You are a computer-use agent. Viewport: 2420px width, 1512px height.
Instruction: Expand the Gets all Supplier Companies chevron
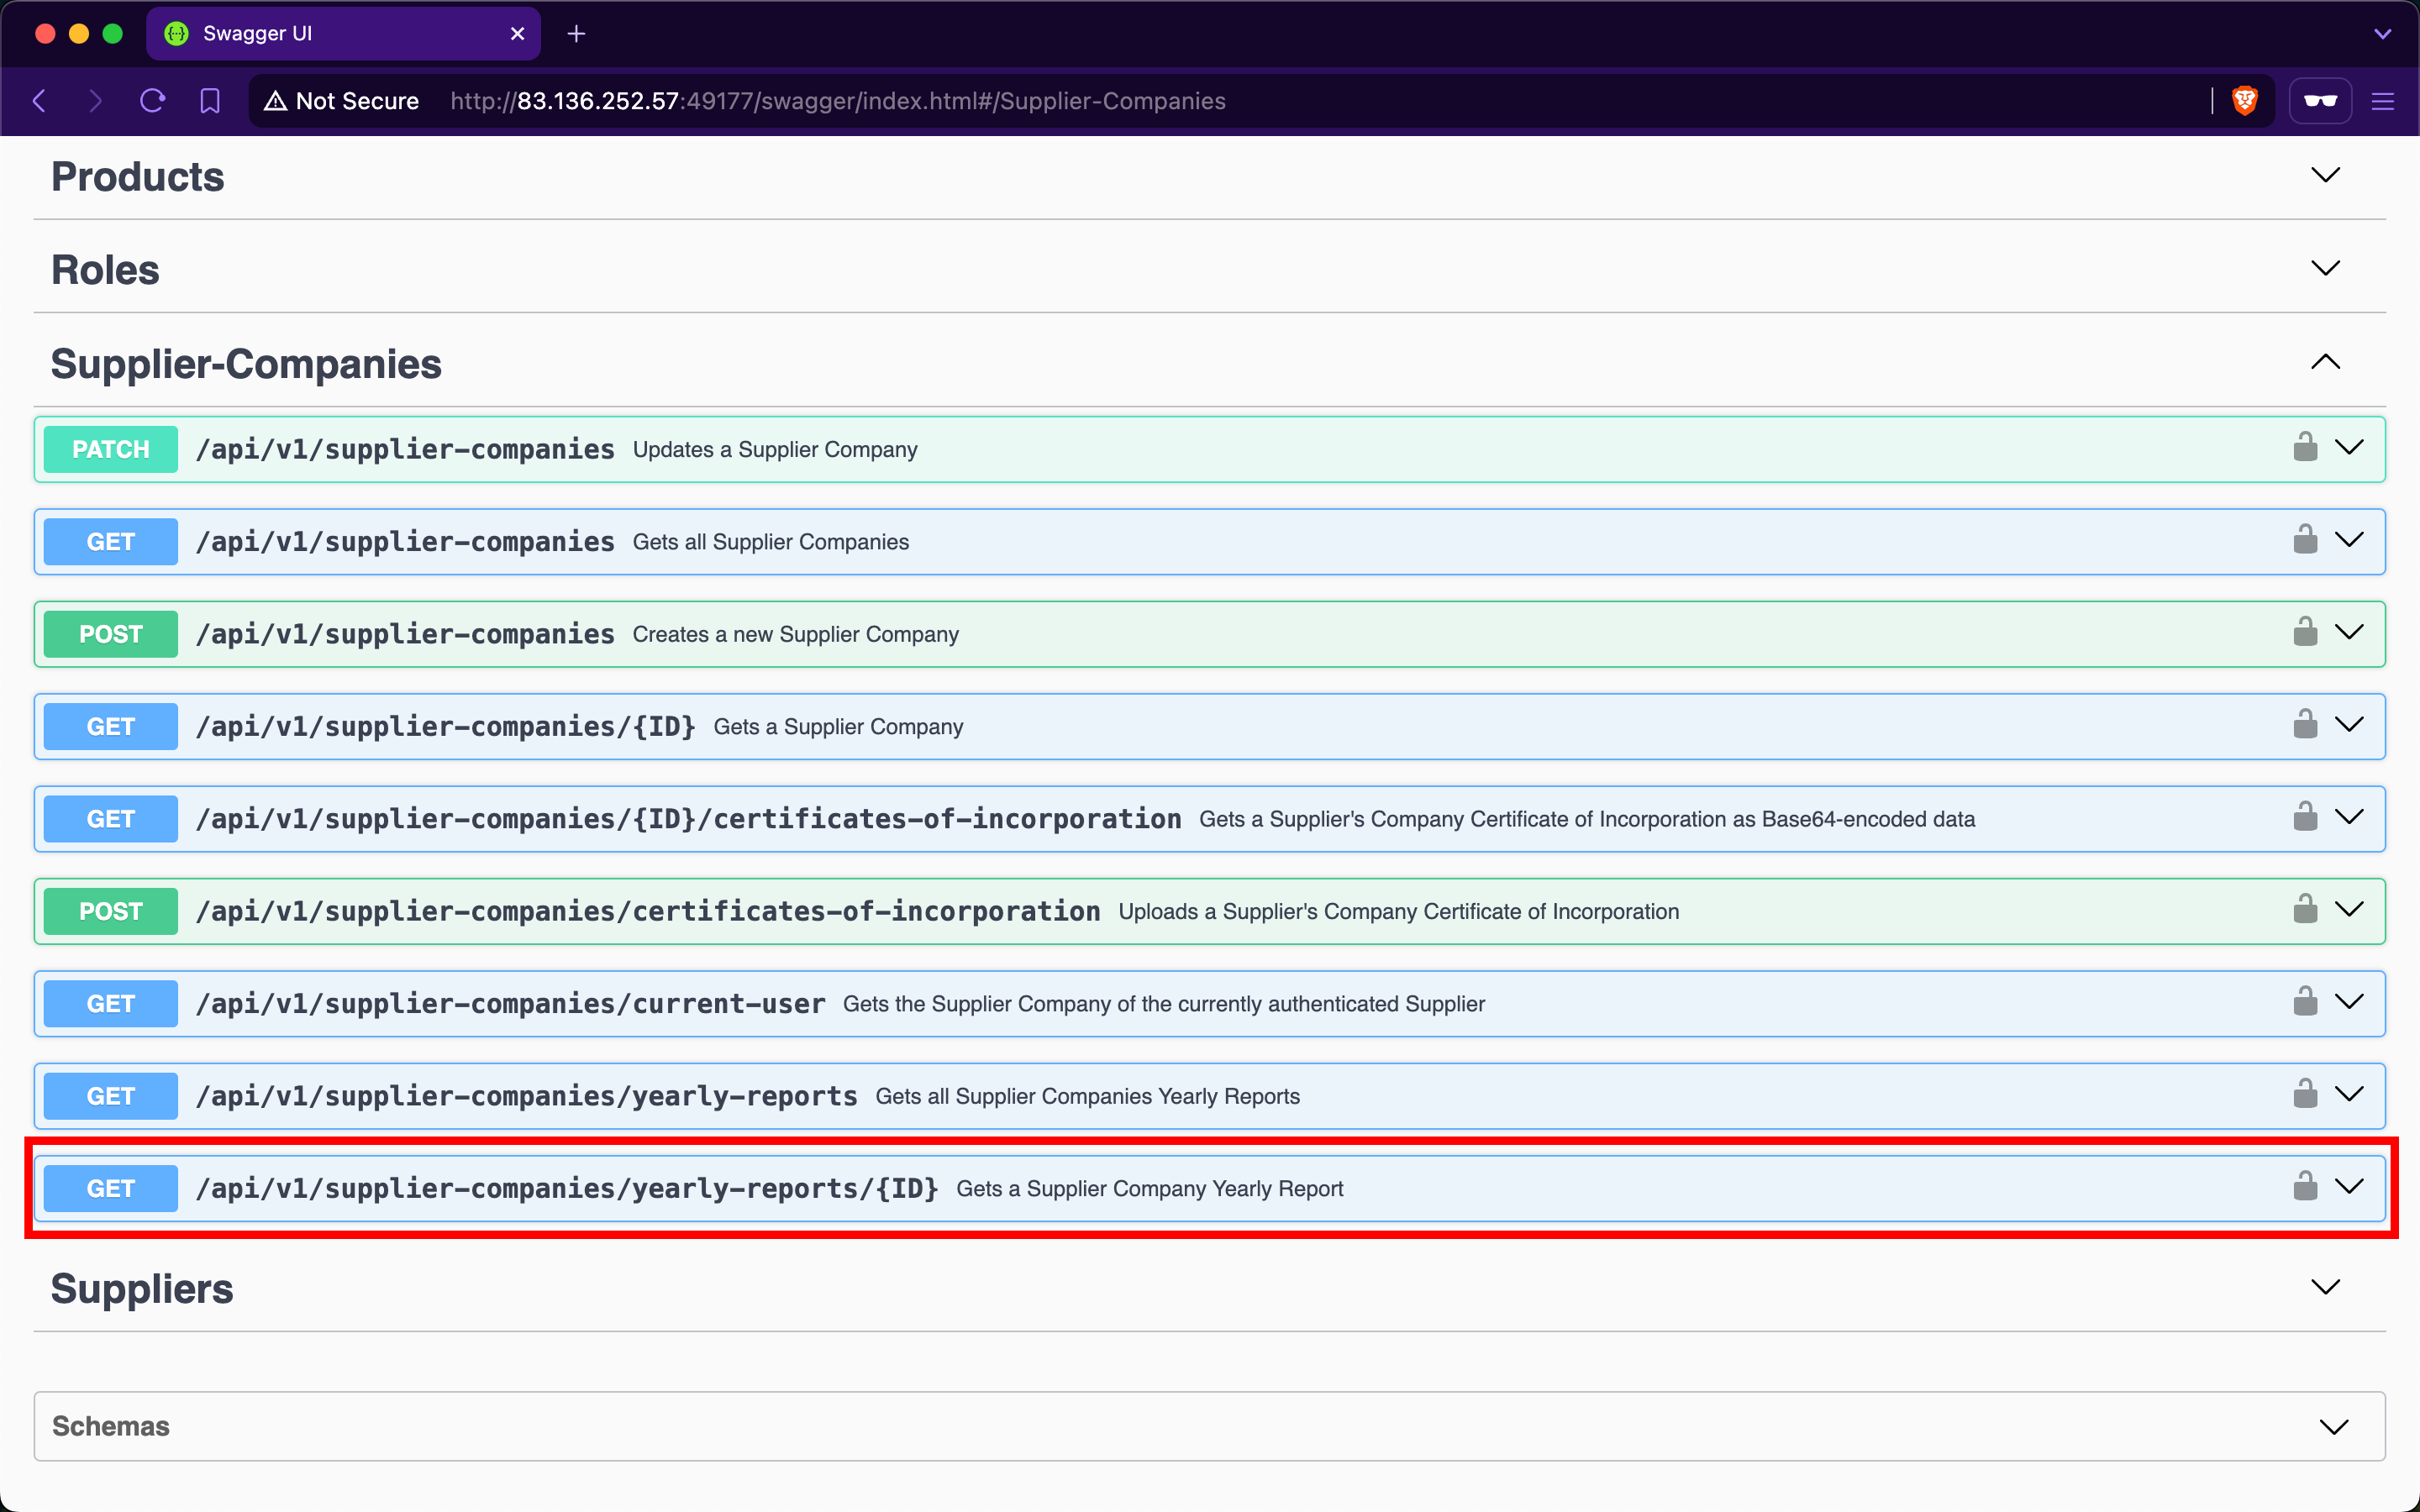click(x=2349, y=540)
